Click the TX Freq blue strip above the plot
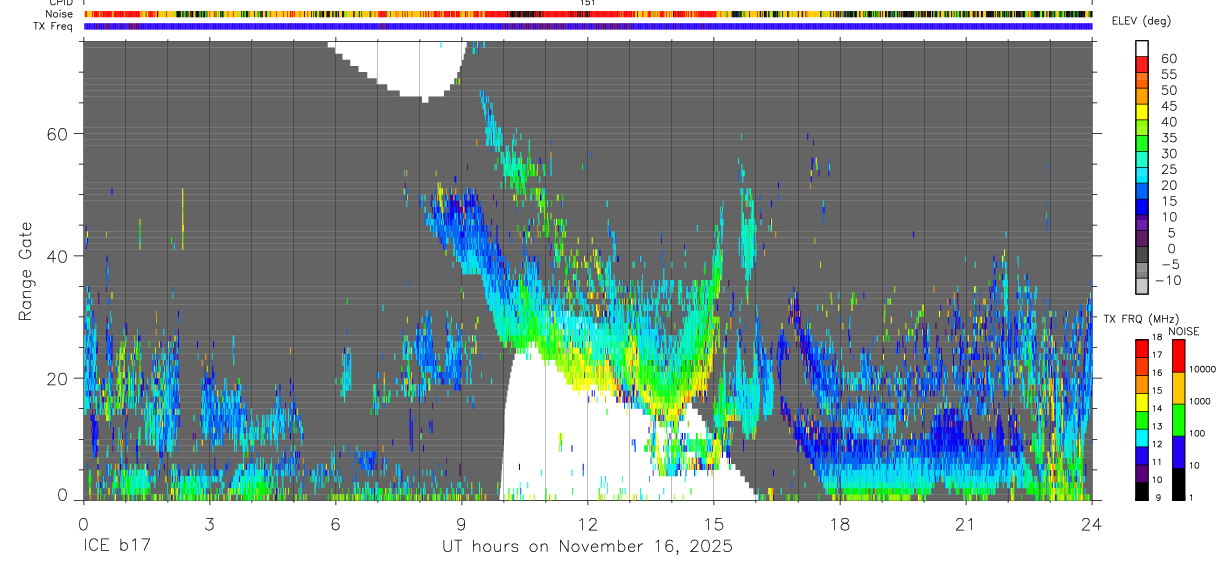This screenshot has width=1228, height=567. click(x=587, y=26)
